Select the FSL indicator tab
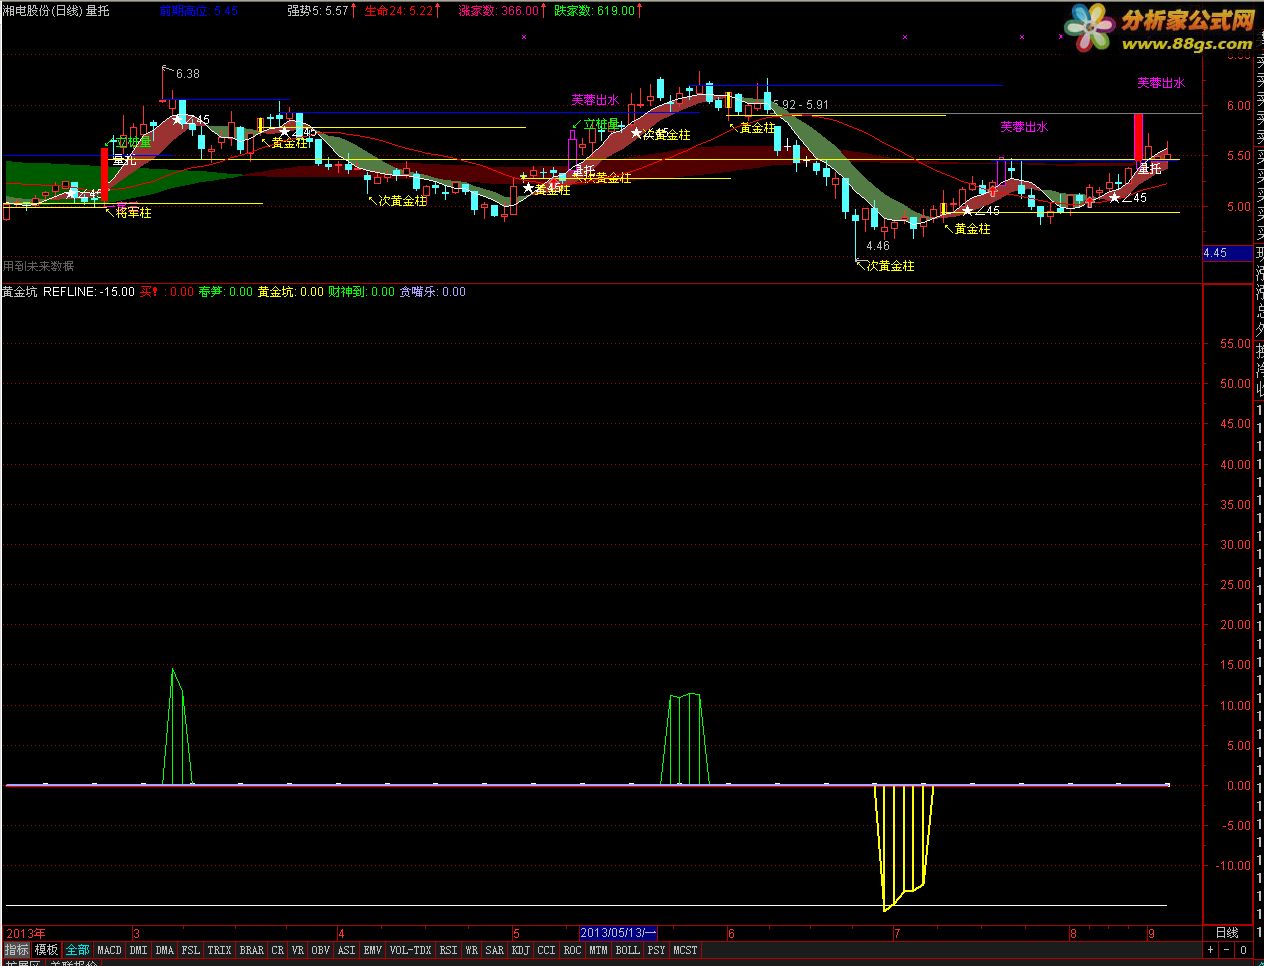This screenshot has width=1264, height=966. pyautogui.click(x=191, y=950)
